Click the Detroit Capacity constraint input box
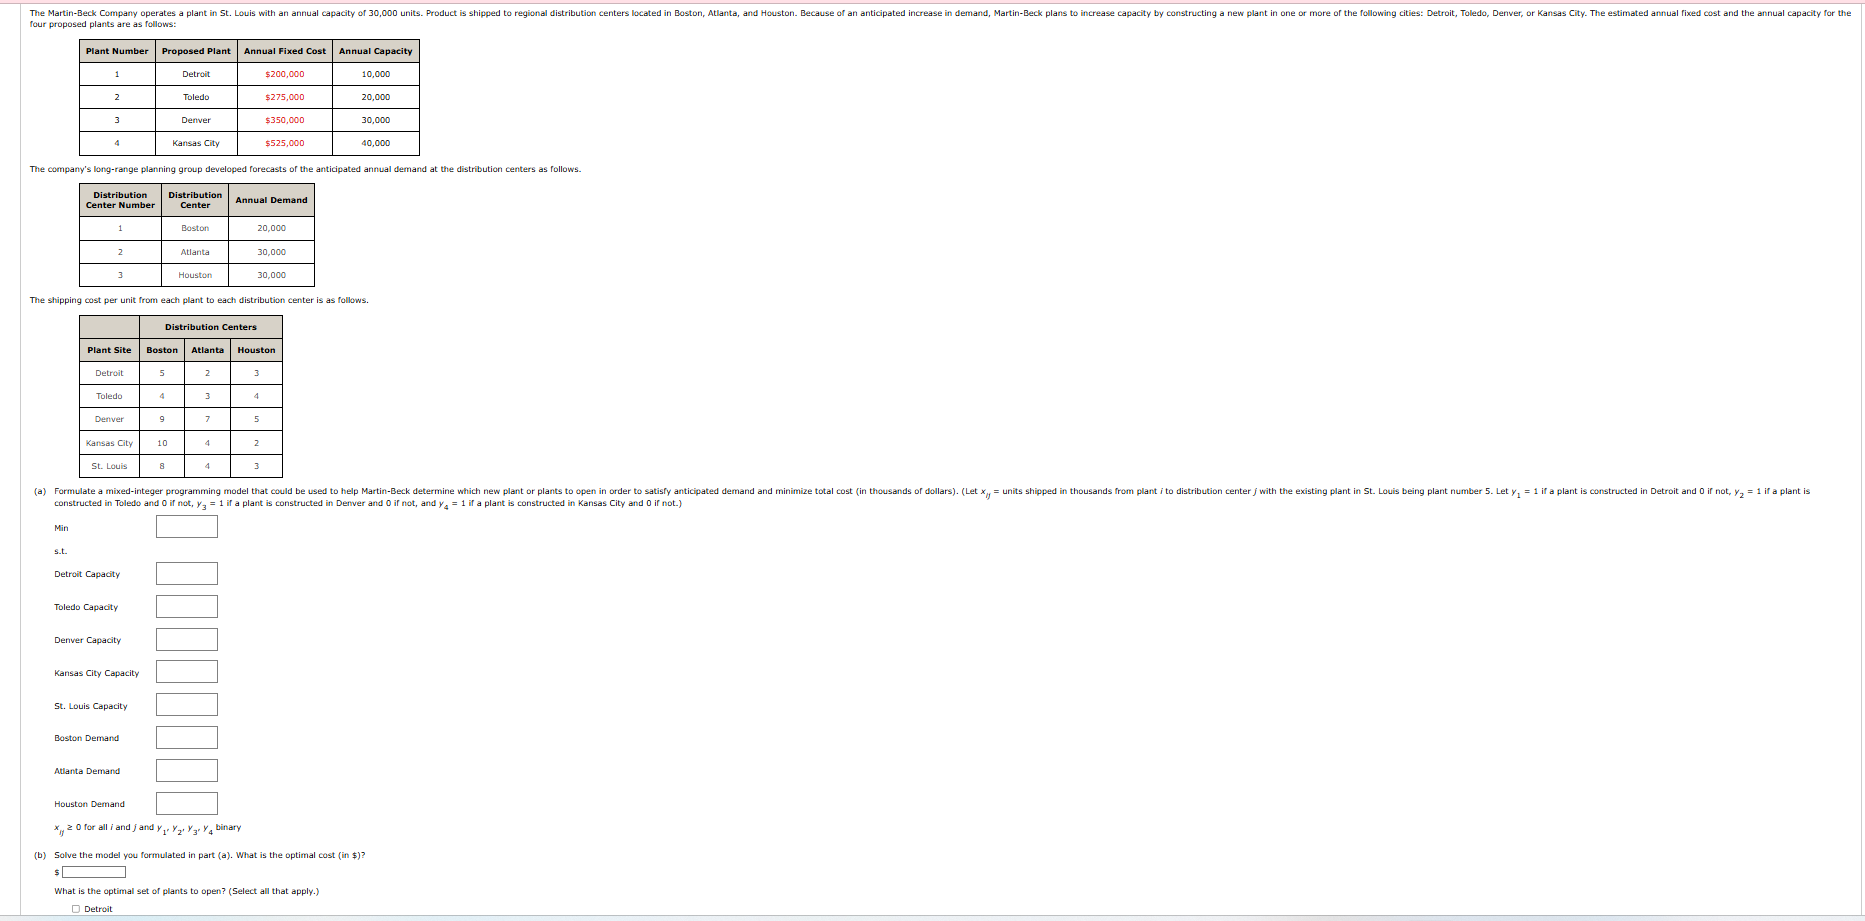The image size is (1865, 921). pos(186,573)
